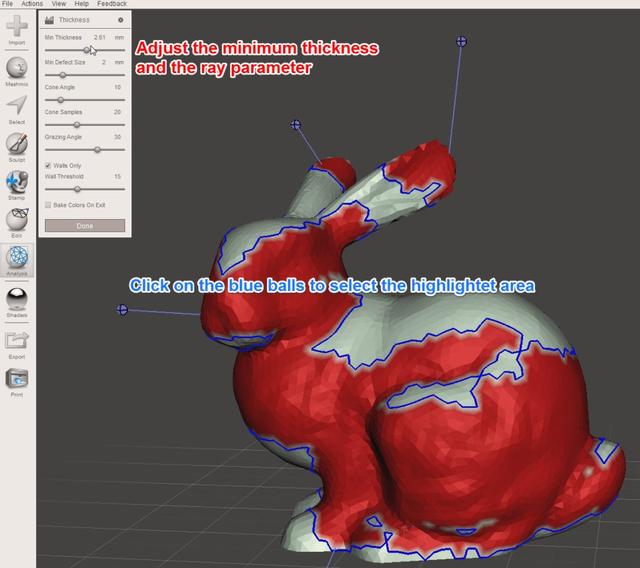Viewport: 640px width, 568px height.
Task: Click the Feedback menu item
Action: (112, 4)
